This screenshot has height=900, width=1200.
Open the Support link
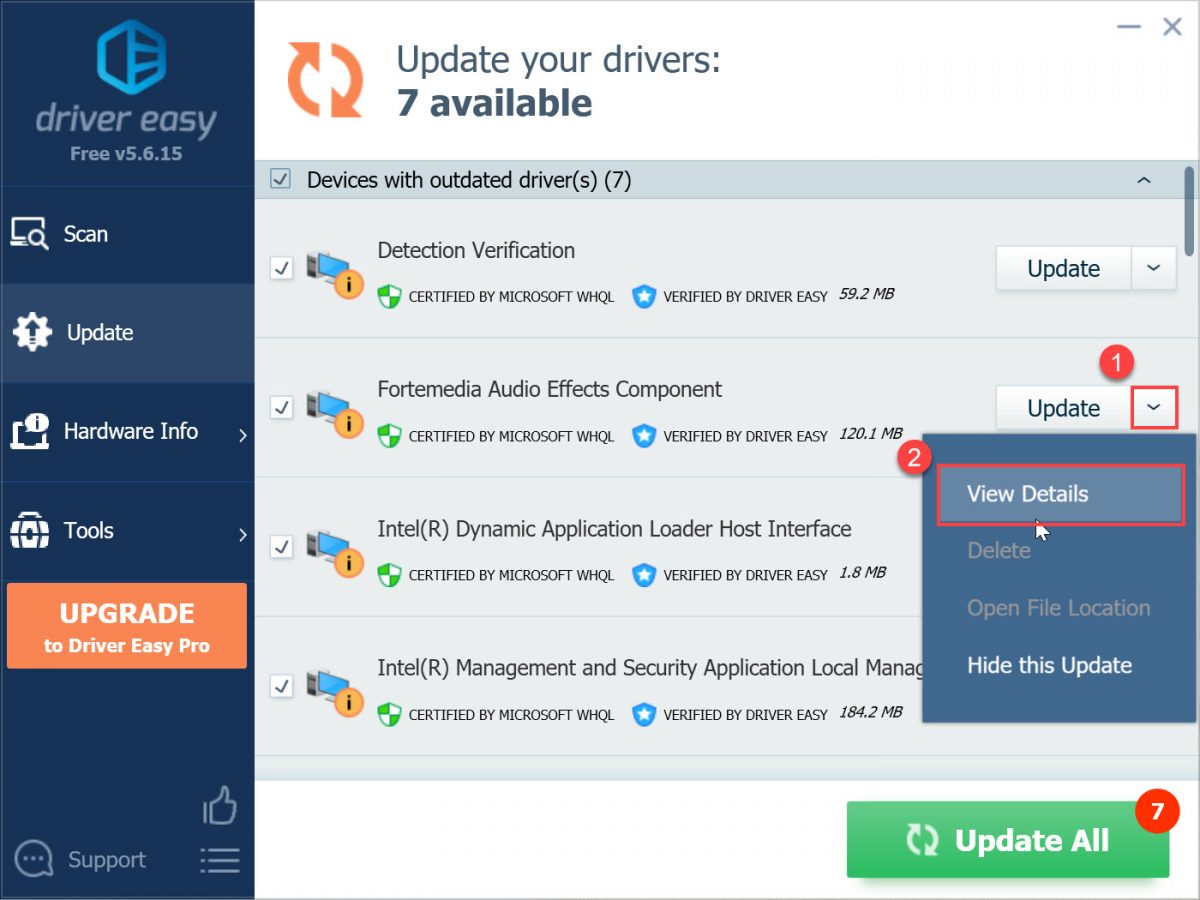pyautogui.click(x=106, y=860)
